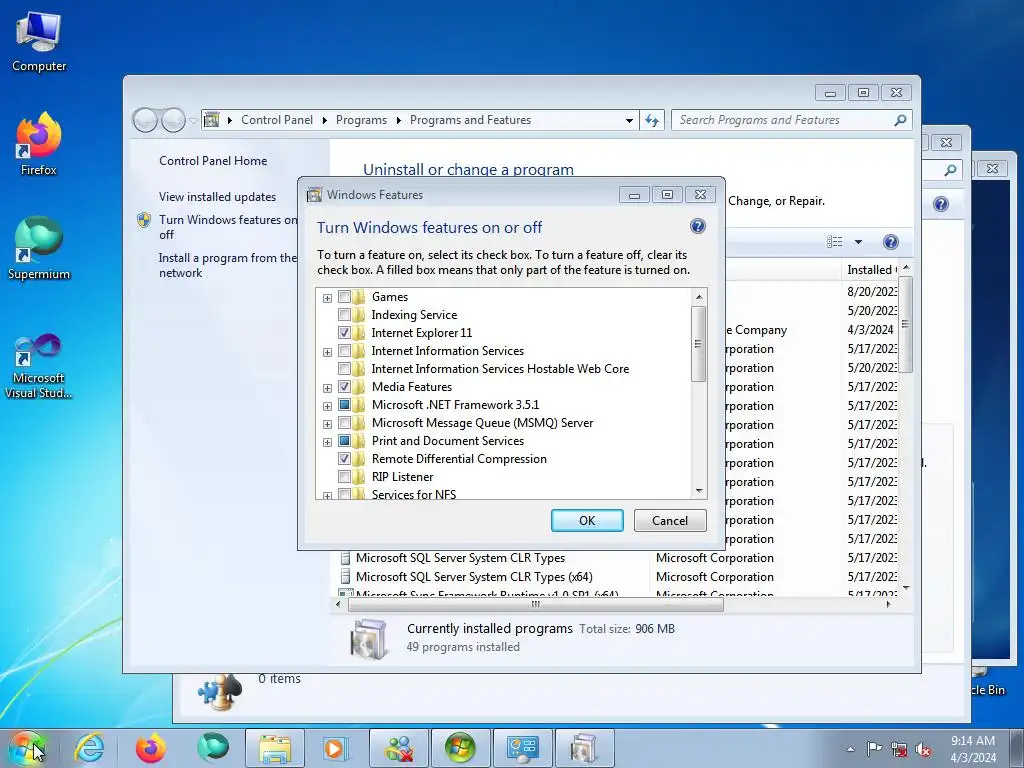Screen dimensions: 1024x768
Task: Enable Microsoft Message Queue (MSMQ) Server
Action: coord(344,423)
